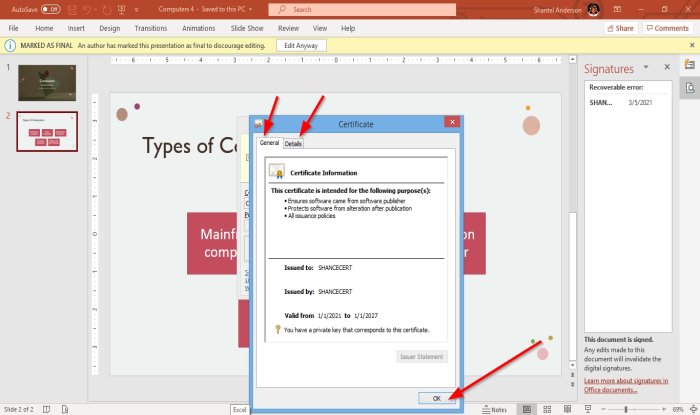This screenshot has height=415, width=700.
Task: Go to Next Slide double-arrow
Action: [572, 384]
